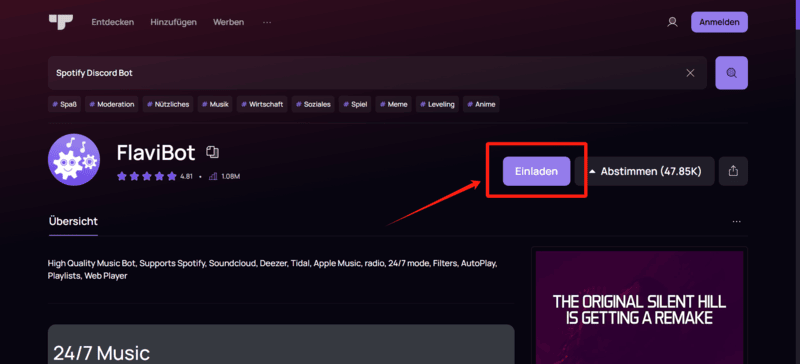Screen dimensions: 800x364
Task: Select the Soziales tag
Action: point(313,104)
